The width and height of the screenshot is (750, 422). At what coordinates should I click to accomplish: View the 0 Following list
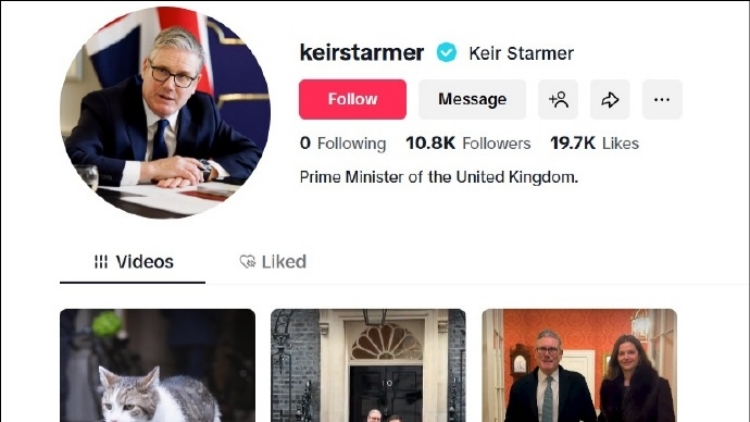[x=342, y=143]
